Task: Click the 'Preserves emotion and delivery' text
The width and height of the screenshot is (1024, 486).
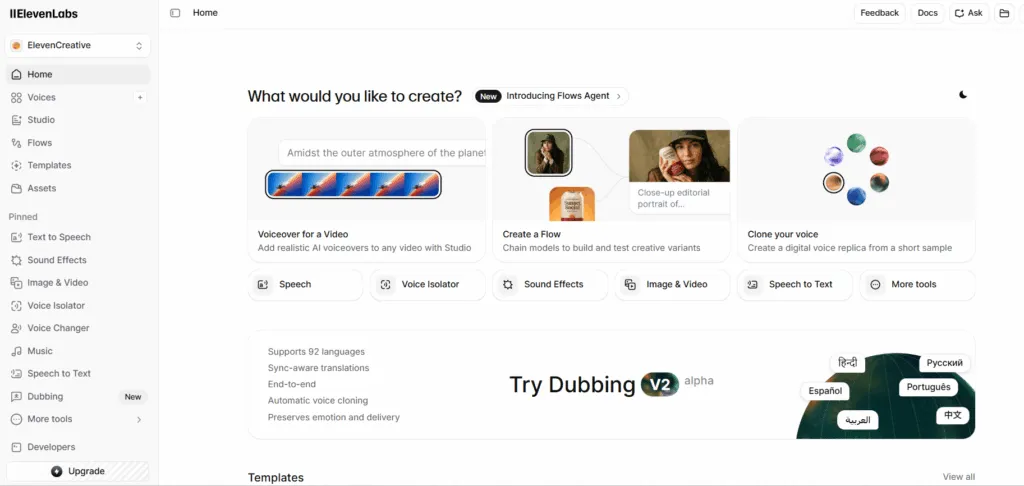Action: pos(334,417)
